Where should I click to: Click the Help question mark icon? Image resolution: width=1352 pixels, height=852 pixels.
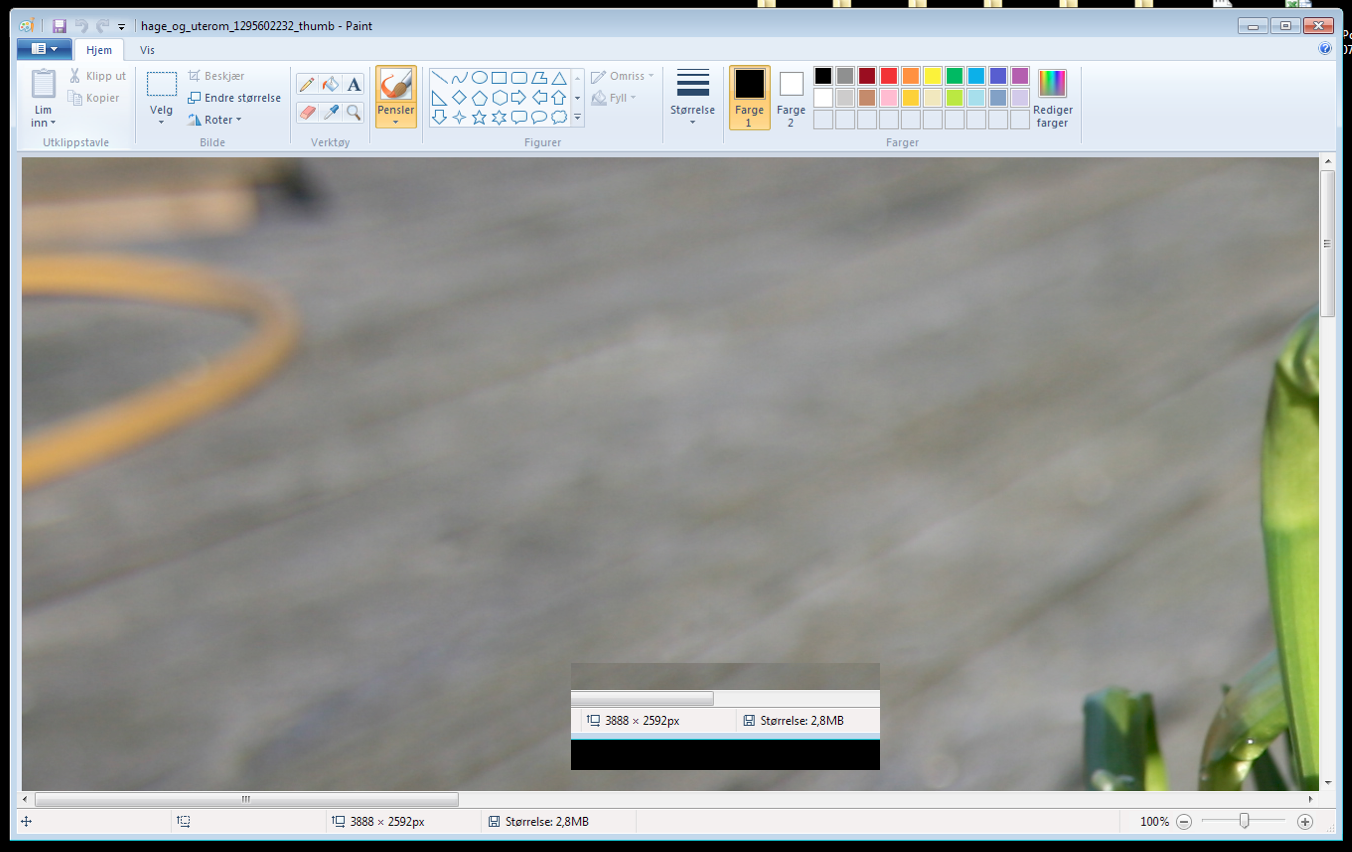1325,49
